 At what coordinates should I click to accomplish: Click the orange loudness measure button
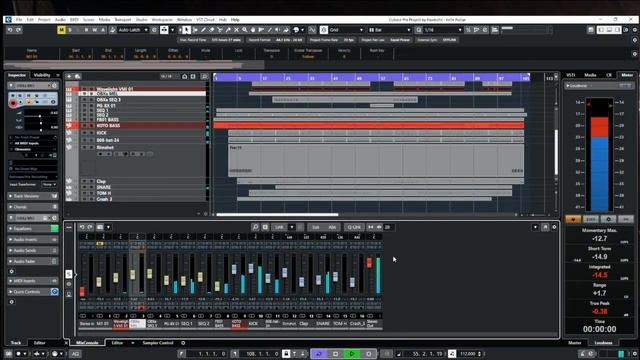[x=573, y=219]
